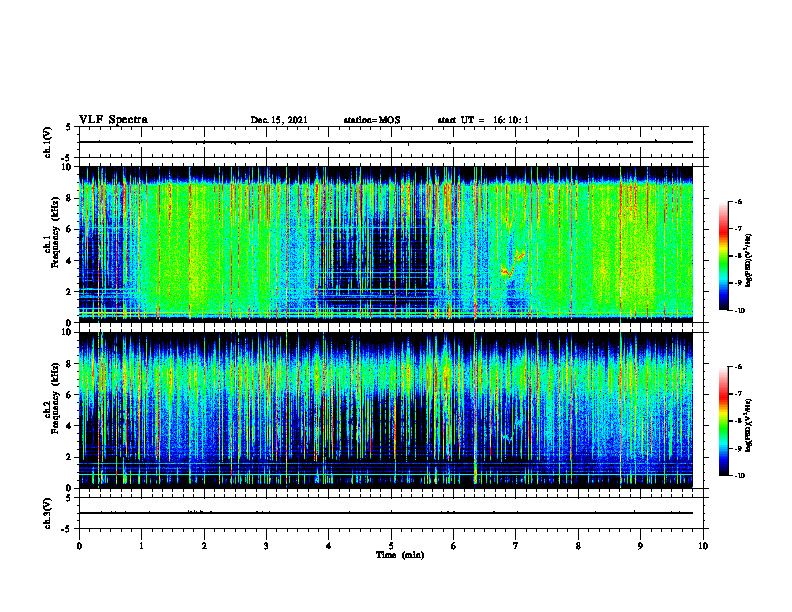Screen dimensions: 792x612
Task: Click the ch.2 'Frequency (kHz)' axis label
Action: coord(55,398)
